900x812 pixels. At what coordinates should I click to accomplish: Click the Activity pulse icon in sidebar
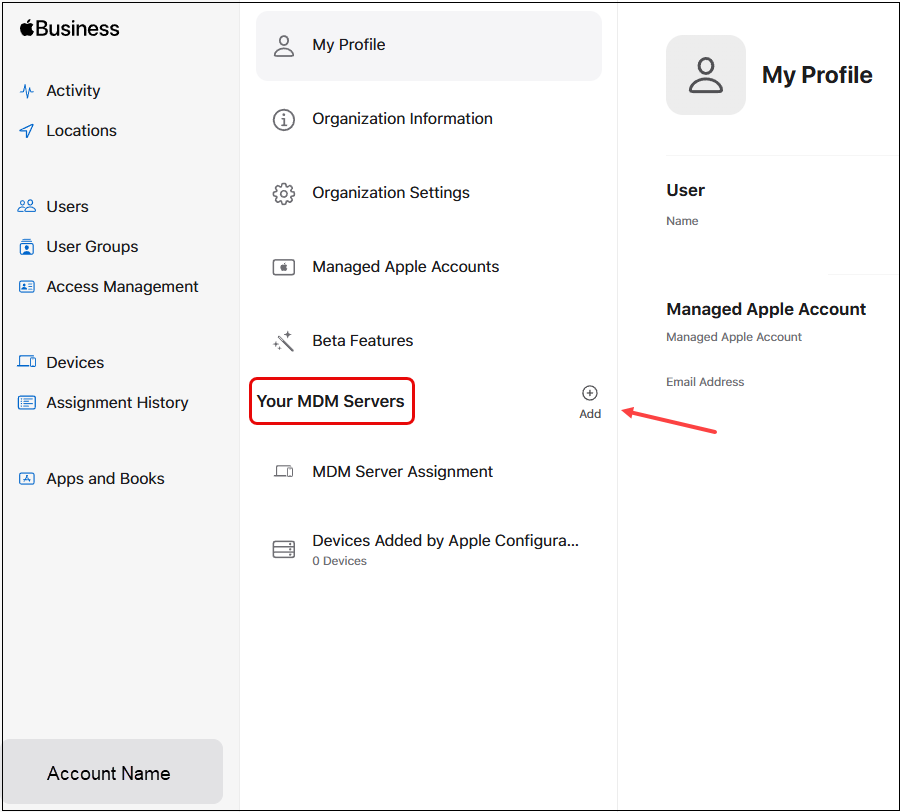27,91
